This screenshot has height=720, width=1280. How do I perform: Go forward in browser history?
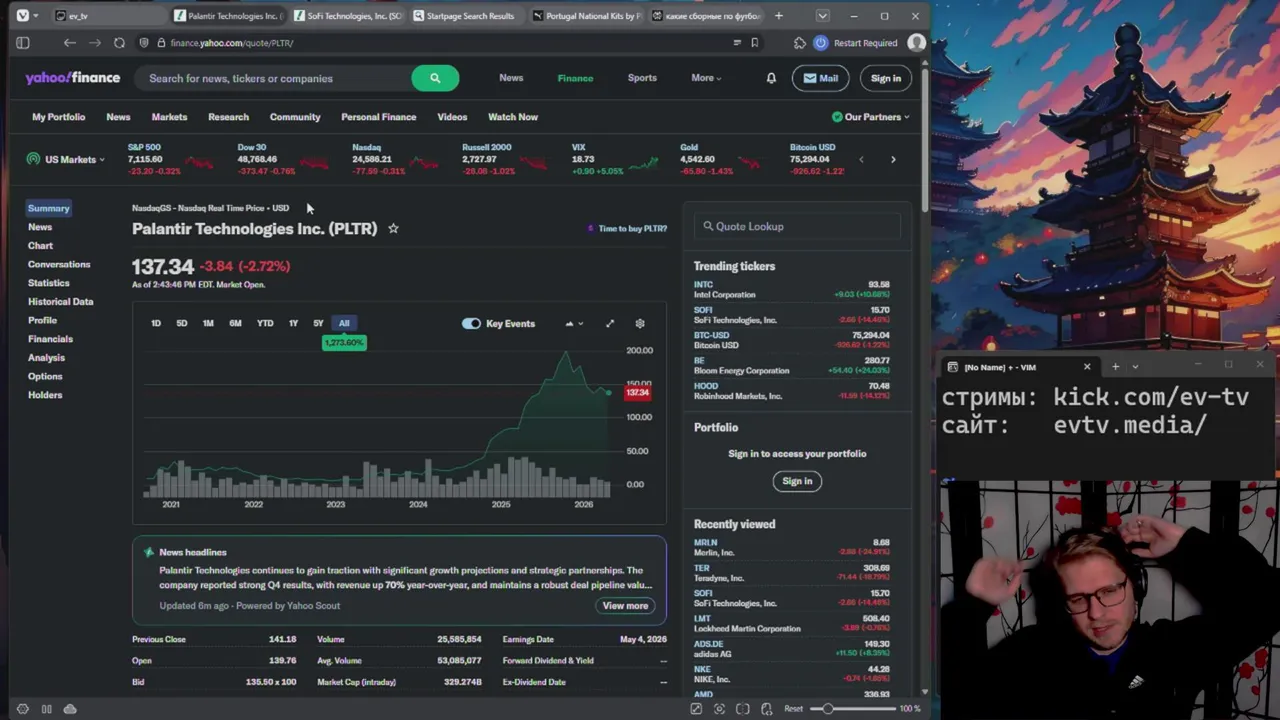(x=94, y=43)
